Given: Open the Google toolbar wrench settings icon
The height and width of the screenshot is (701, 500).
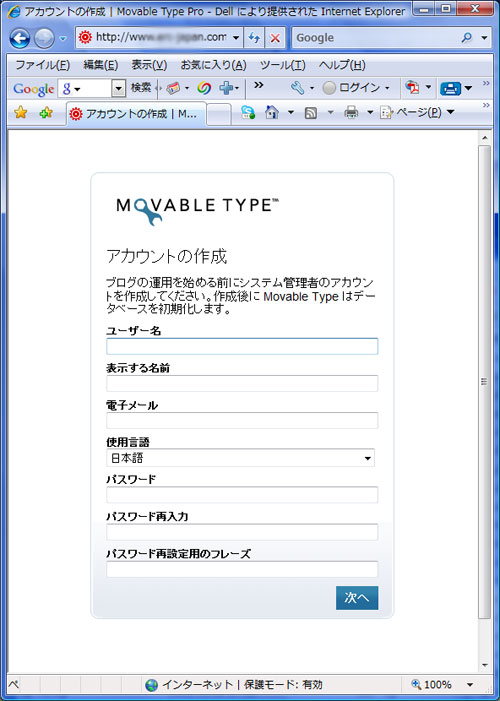Looking at the screenshot, I should click(x=297, y=88).
